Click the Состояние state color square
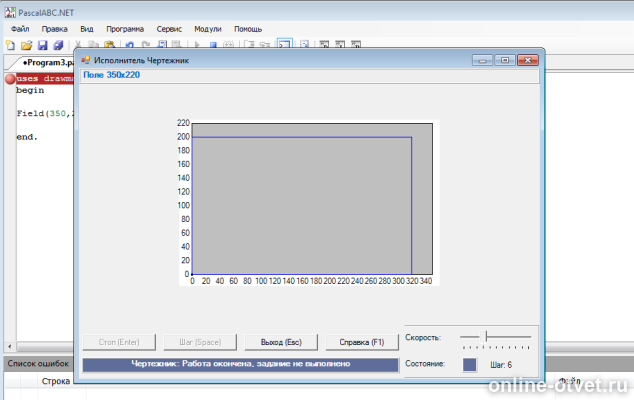Screen dimensions: 634x400 (x=469, y=364)
